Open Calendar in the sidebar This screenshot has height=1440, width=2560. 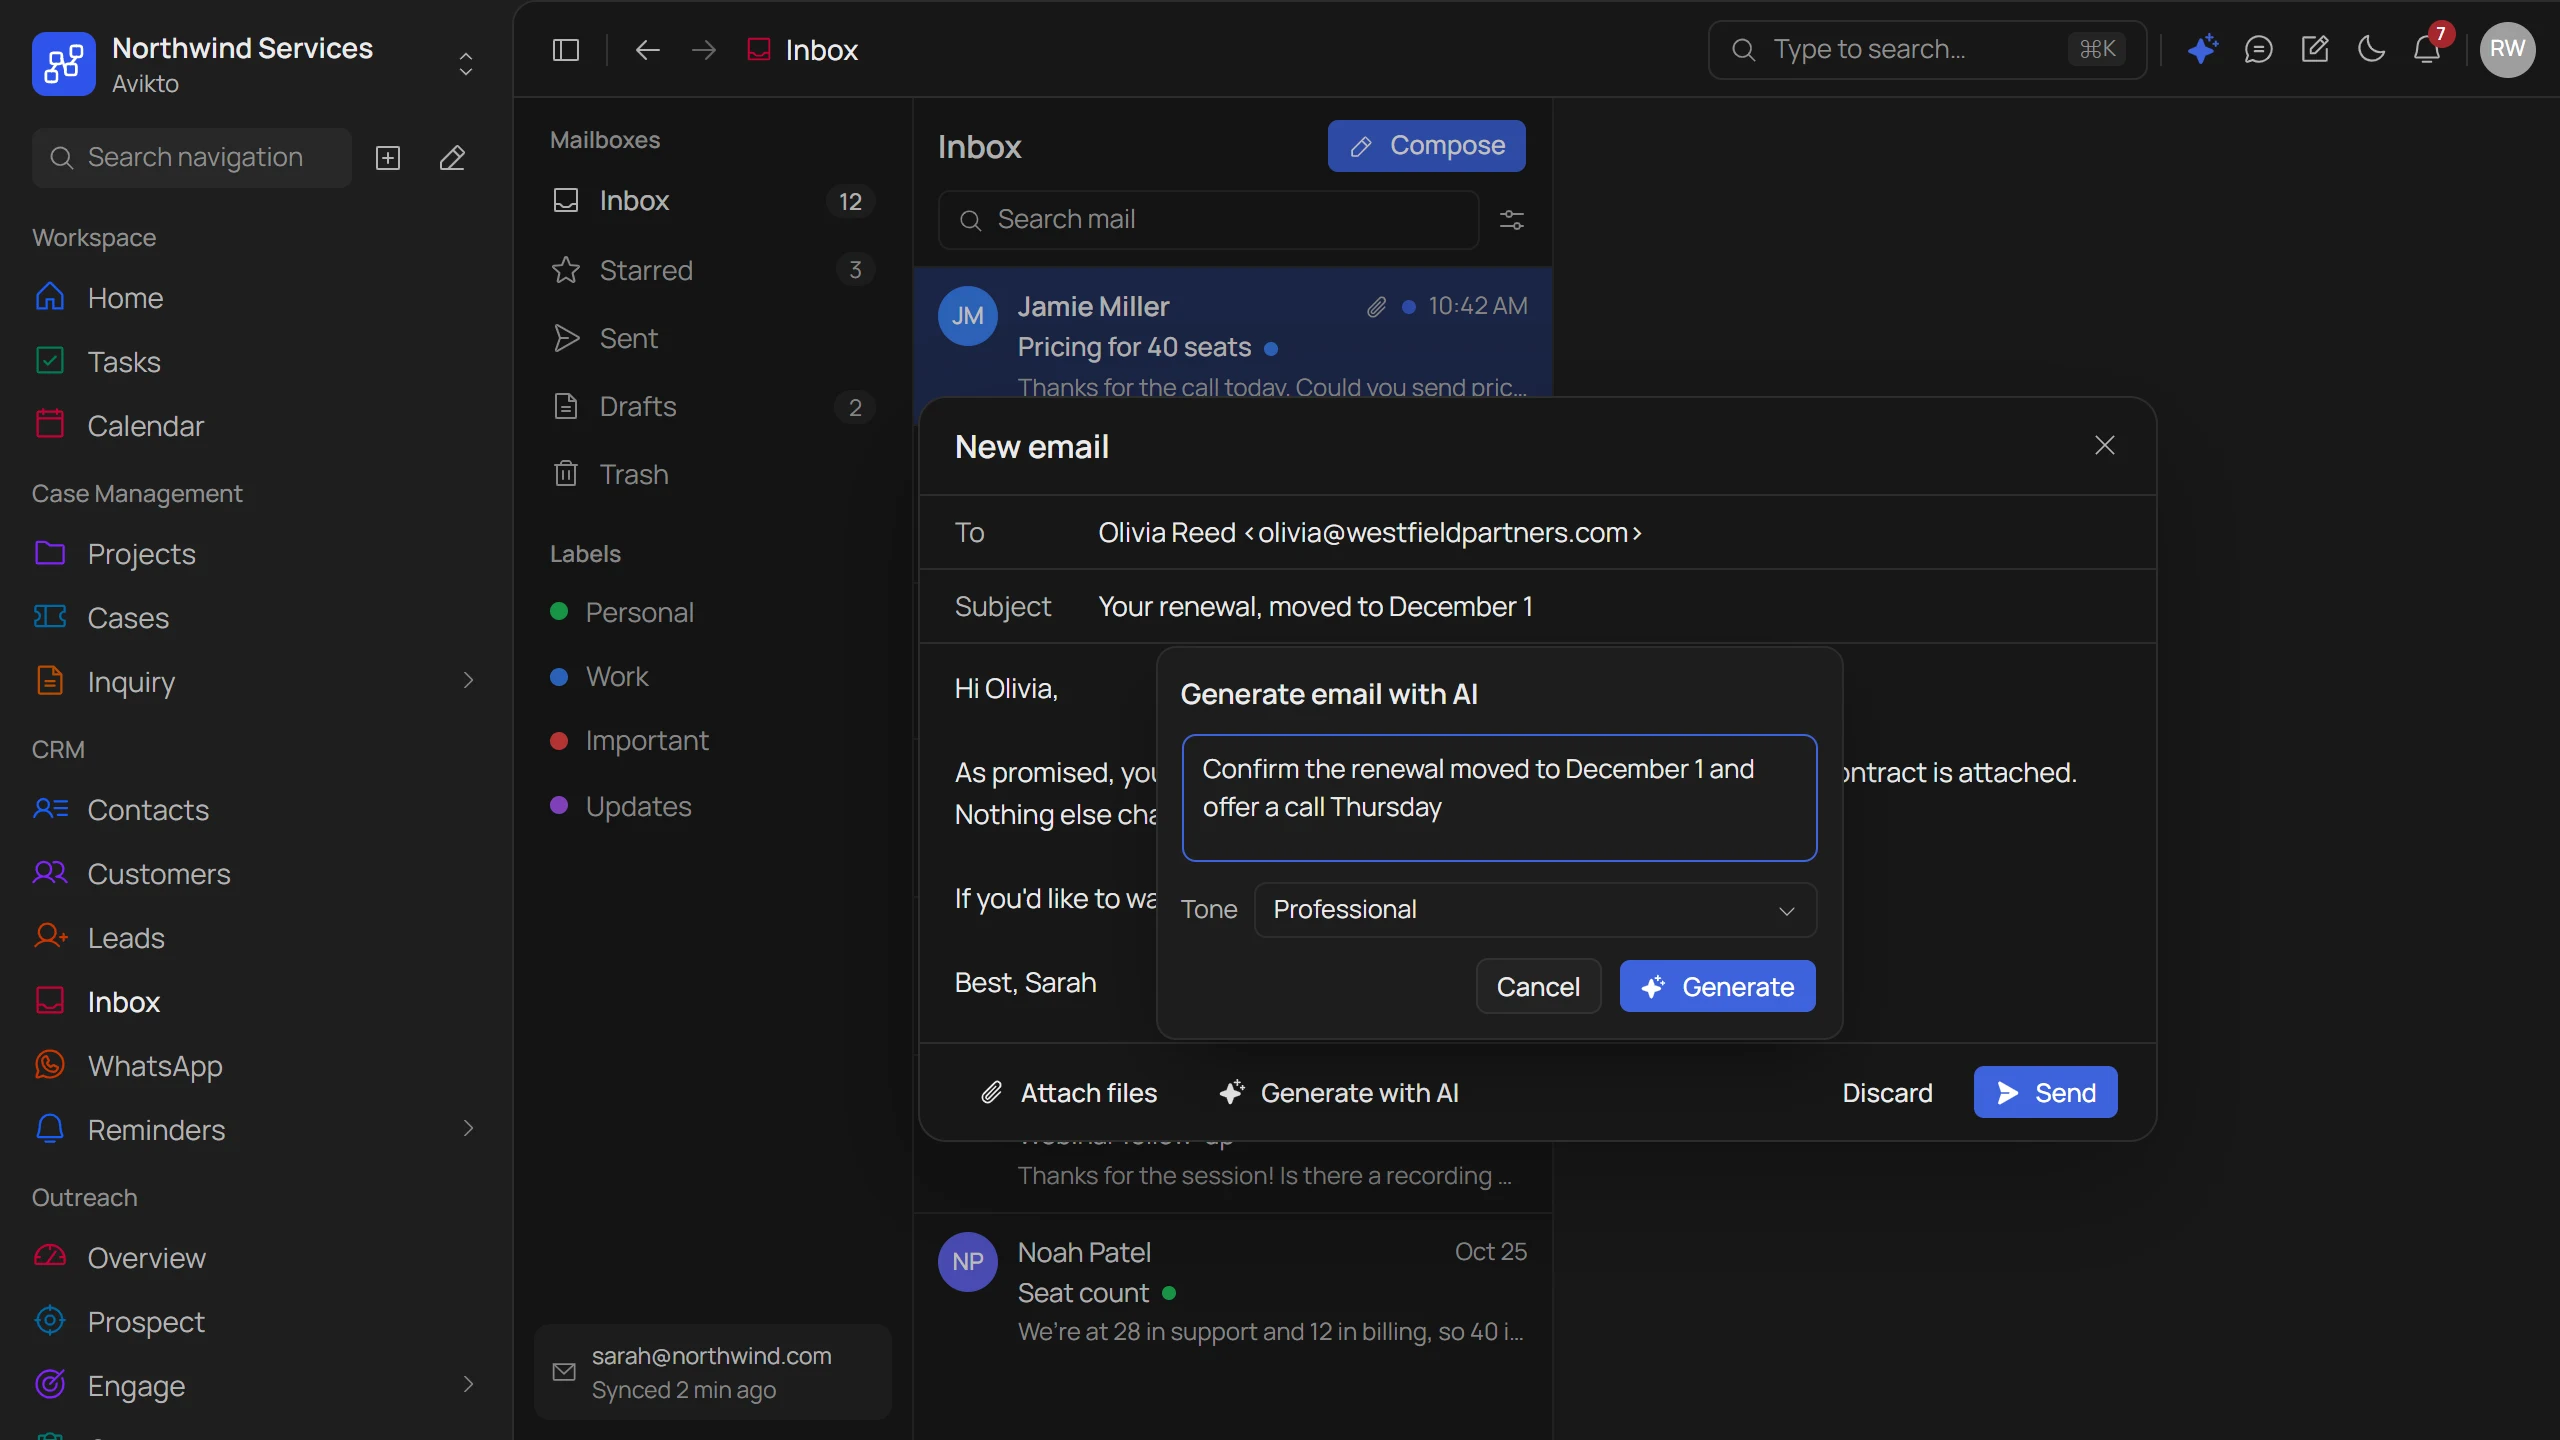[256, 426]
